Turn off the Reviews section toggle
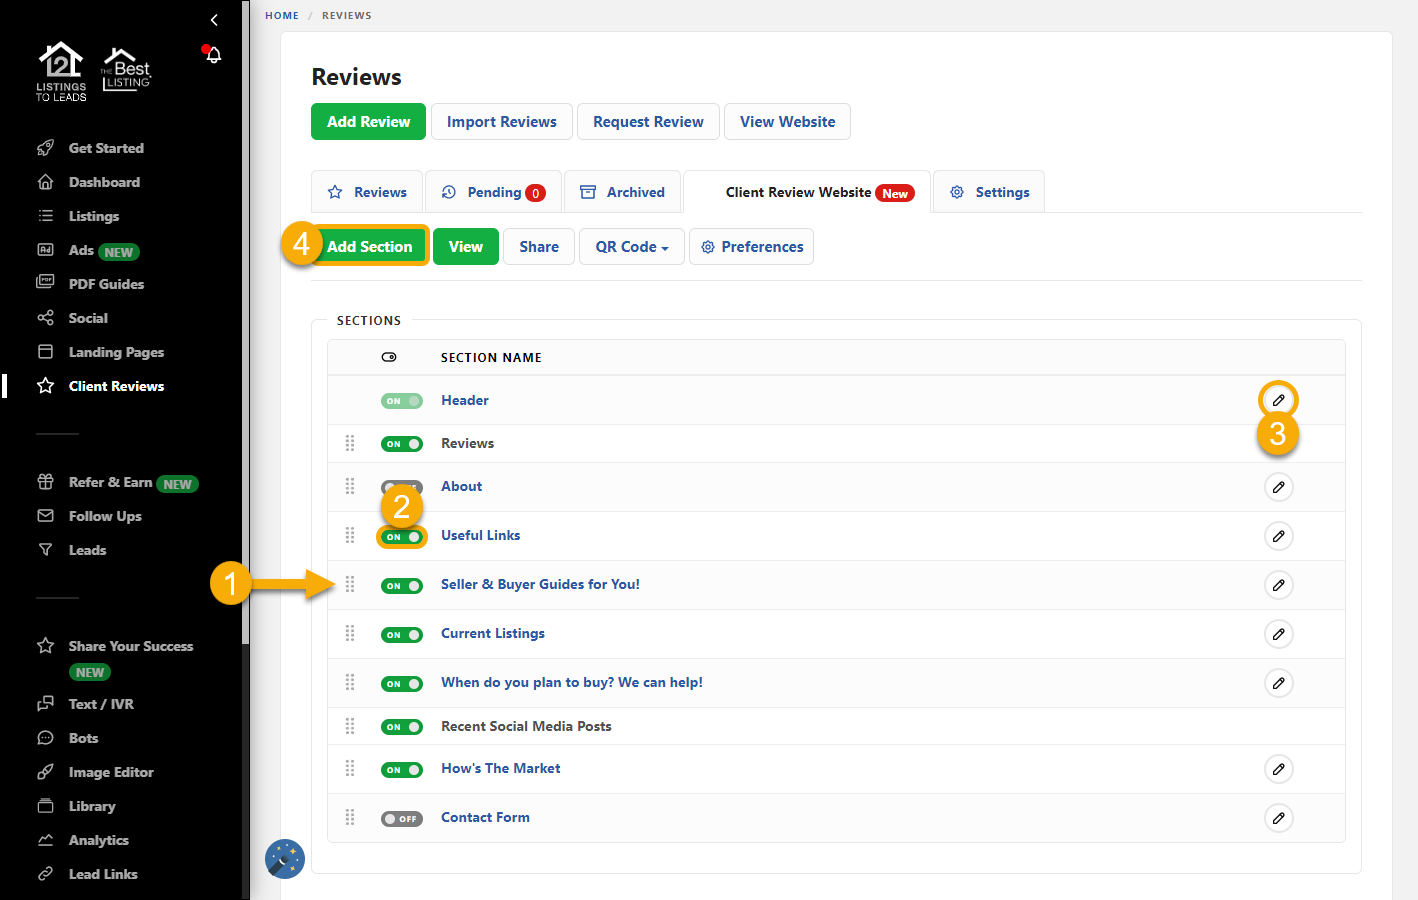1418x900 pixels. pyautogui.click(x=402, y=443)
